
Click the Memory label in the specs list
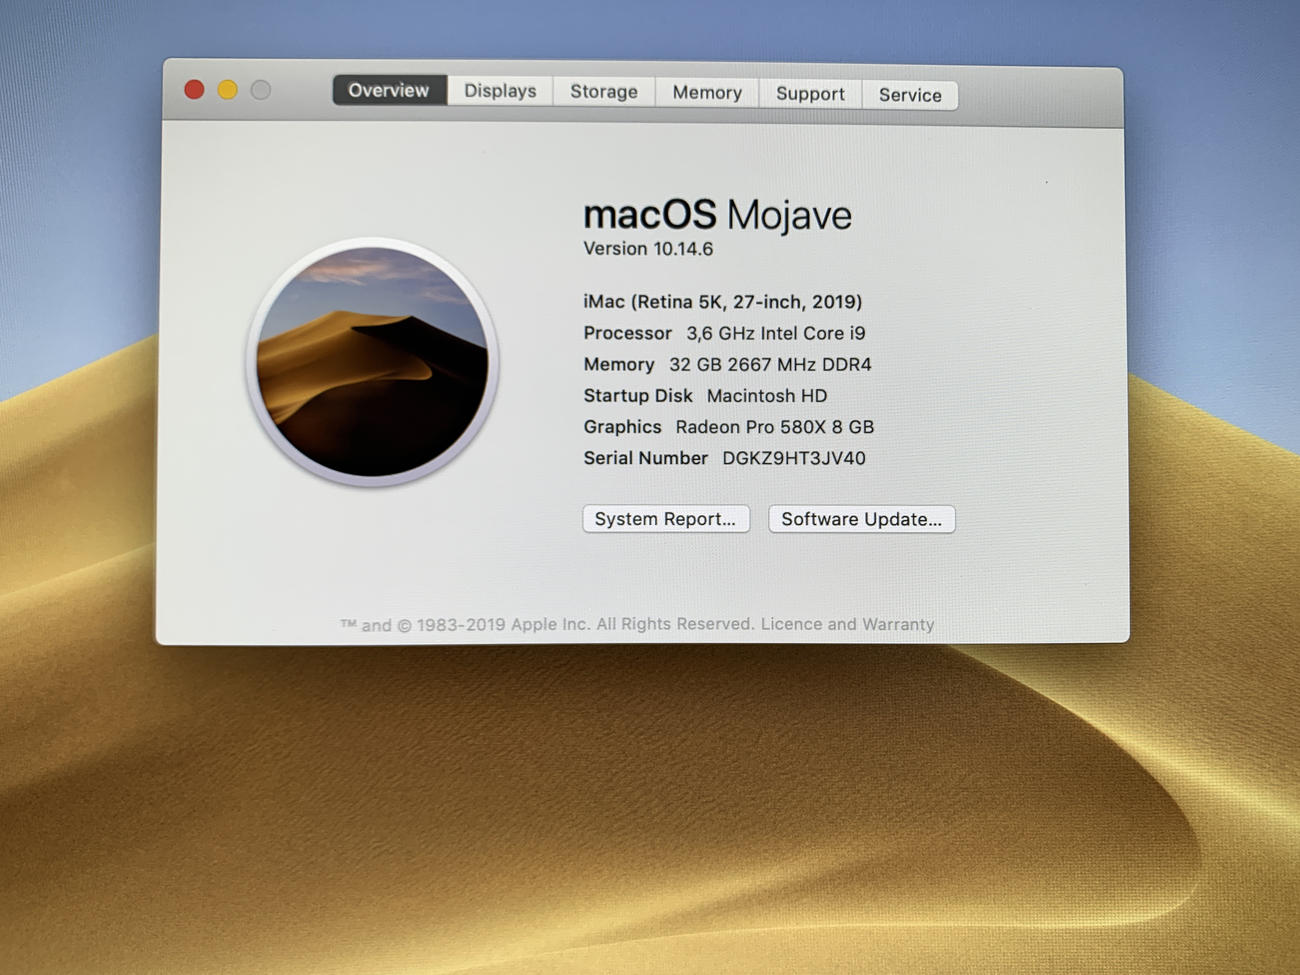coord(619,365)
